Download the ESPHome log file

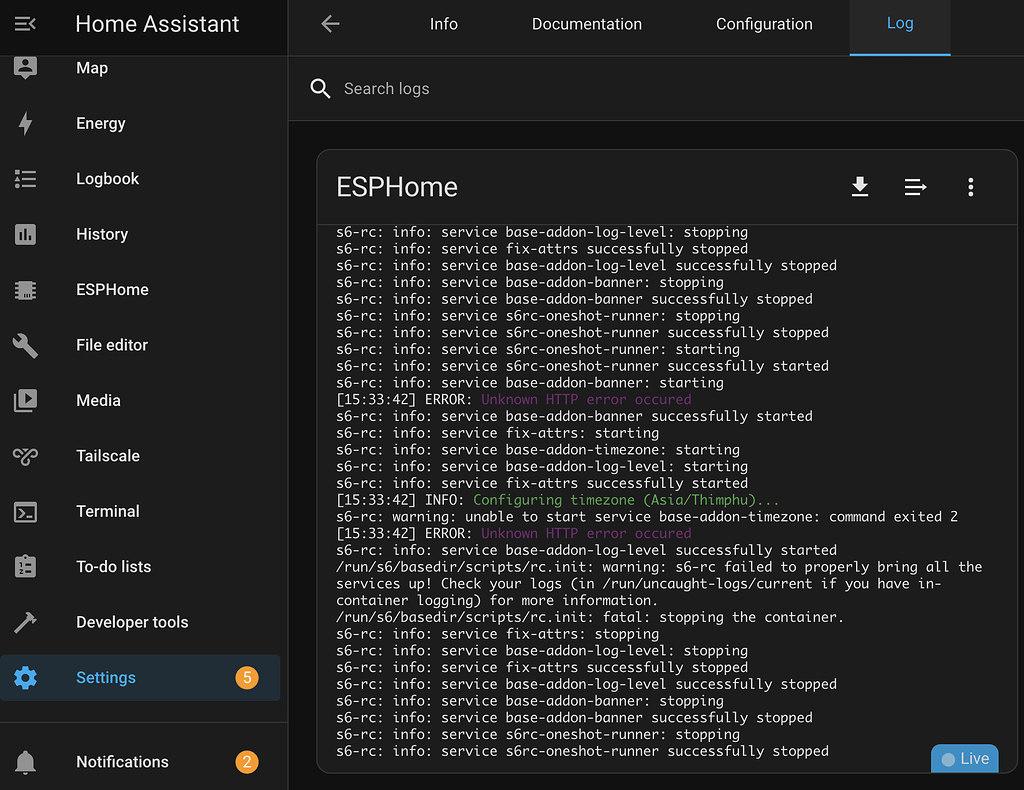tap(860, 187)
